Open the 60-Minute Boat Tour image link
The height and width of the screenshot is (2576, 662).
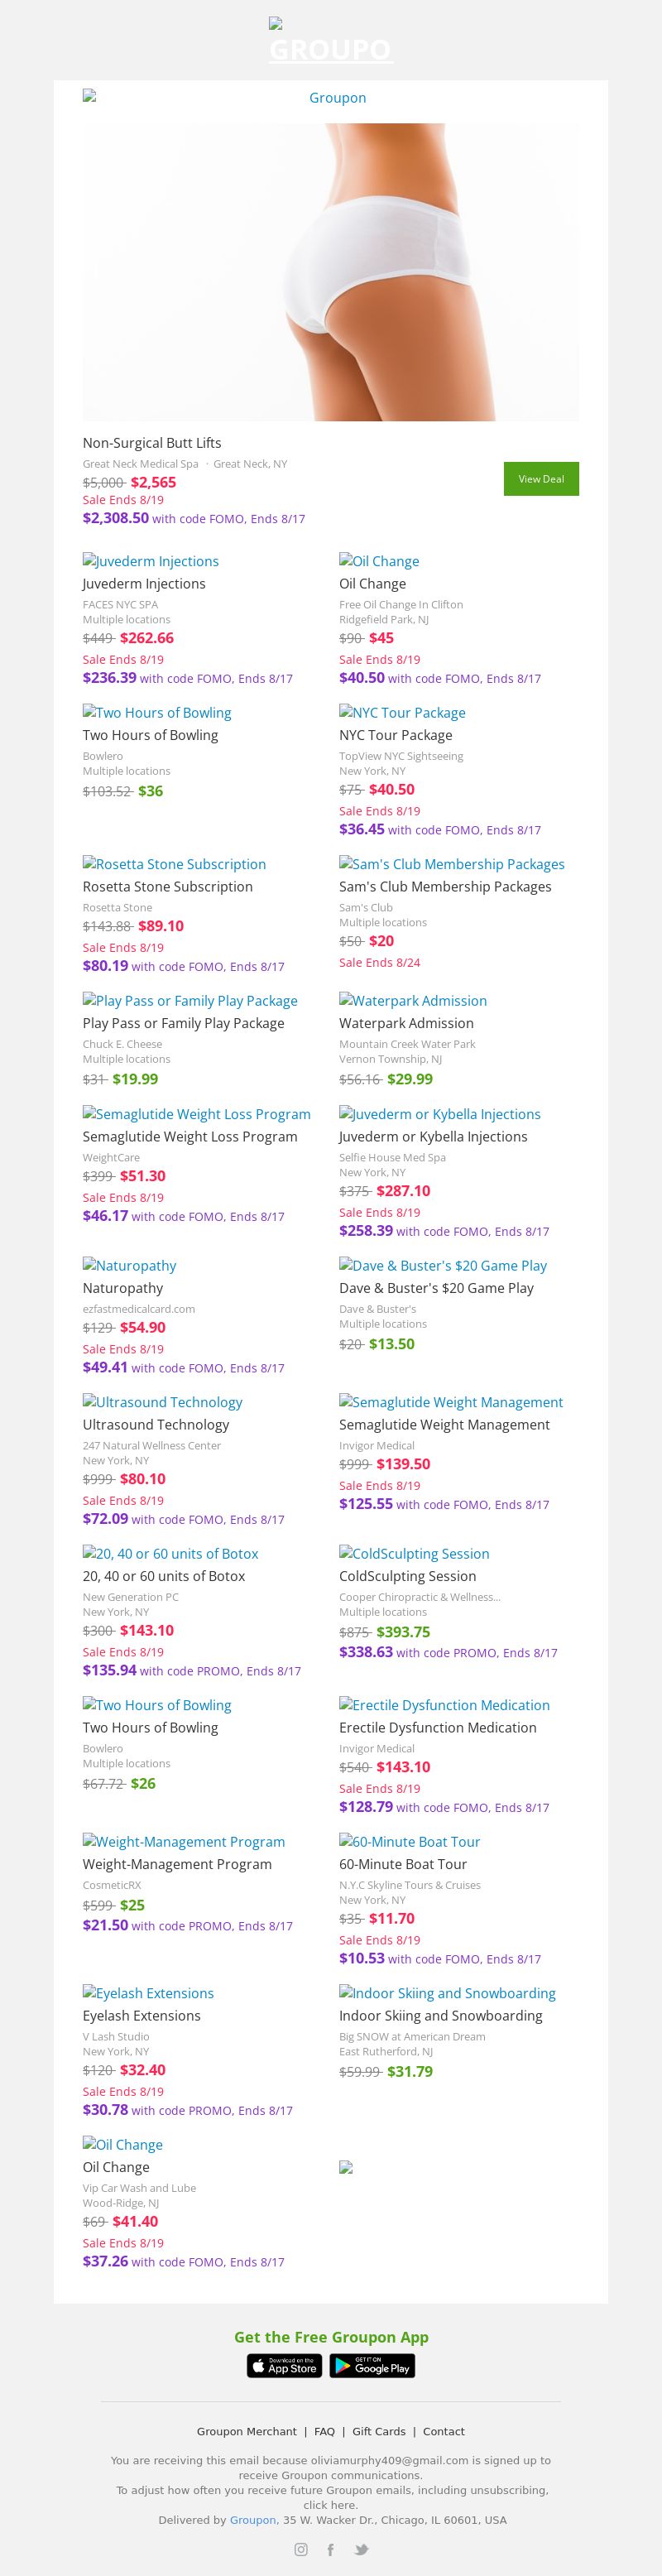tap(410, 1842)
